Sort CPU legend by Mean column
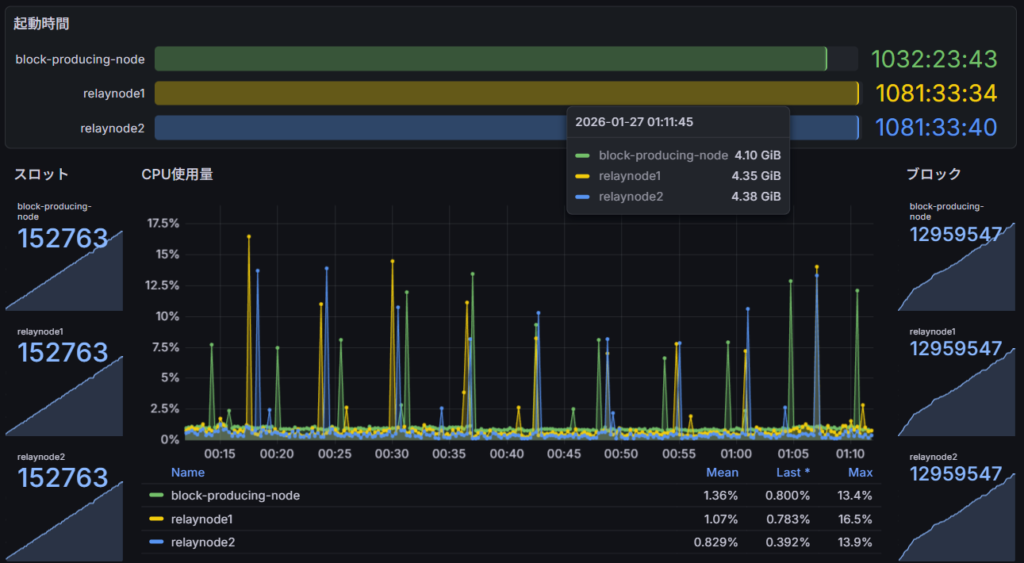 722,472
